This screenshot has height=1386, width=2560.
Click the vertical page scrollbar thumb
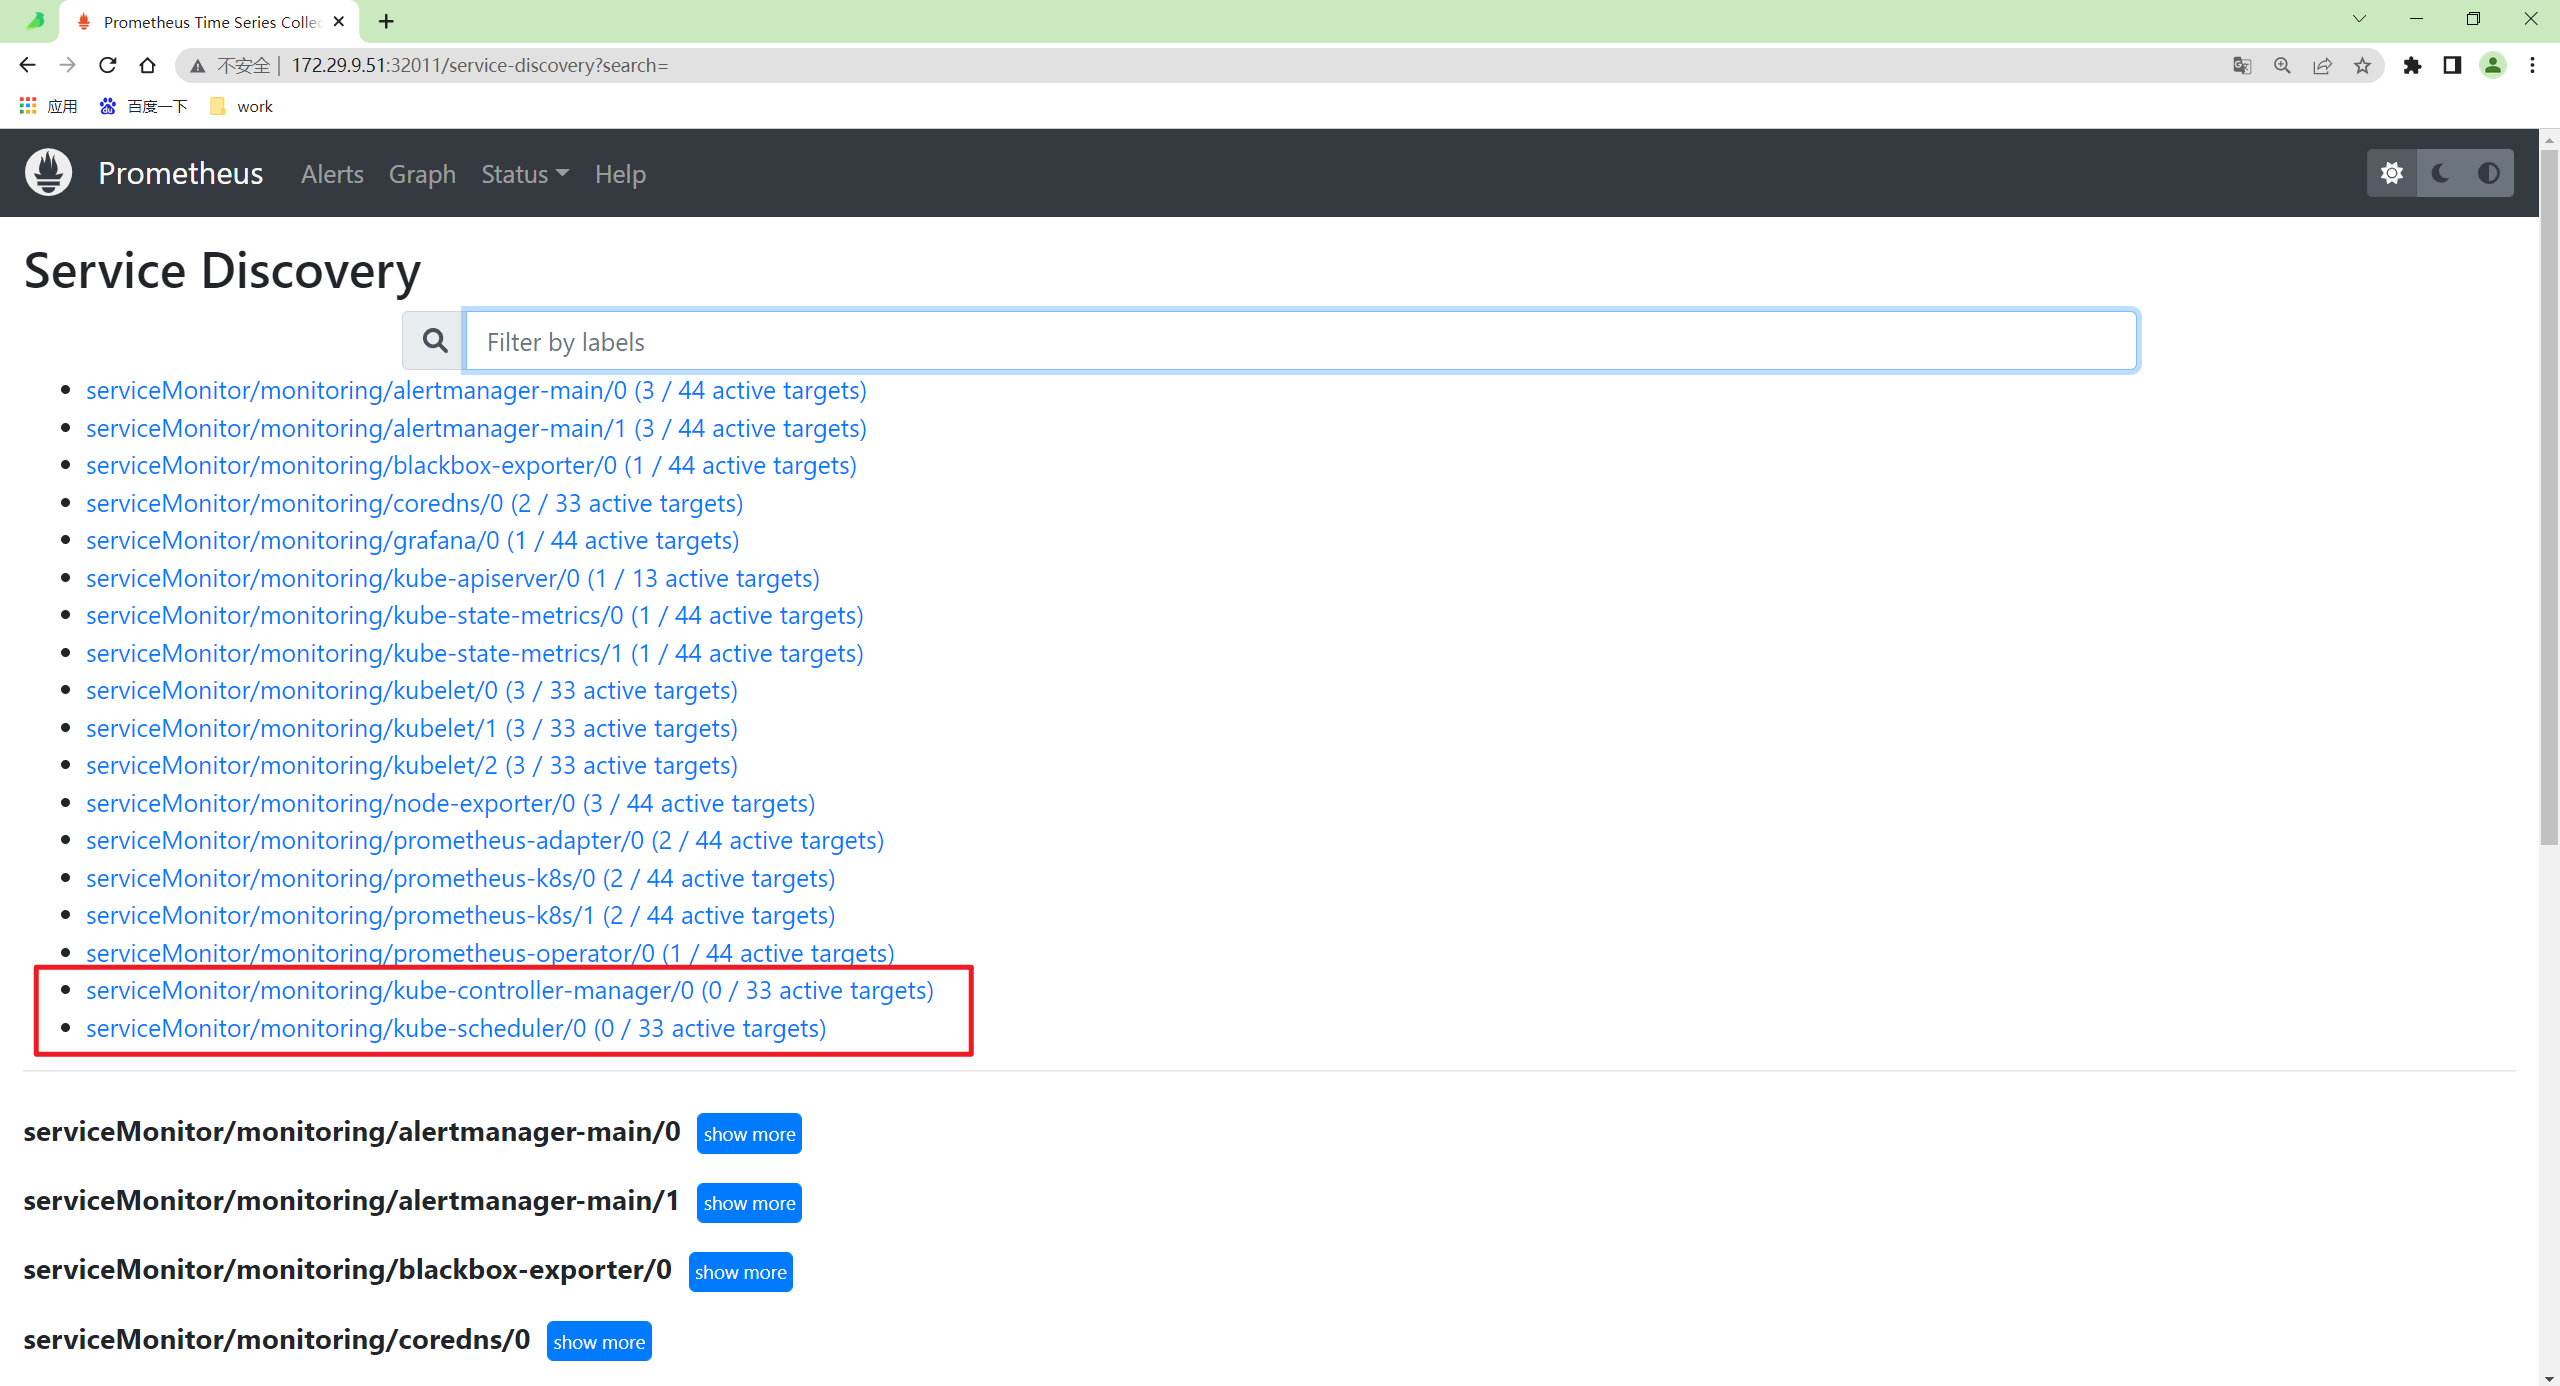(2549, 497)
